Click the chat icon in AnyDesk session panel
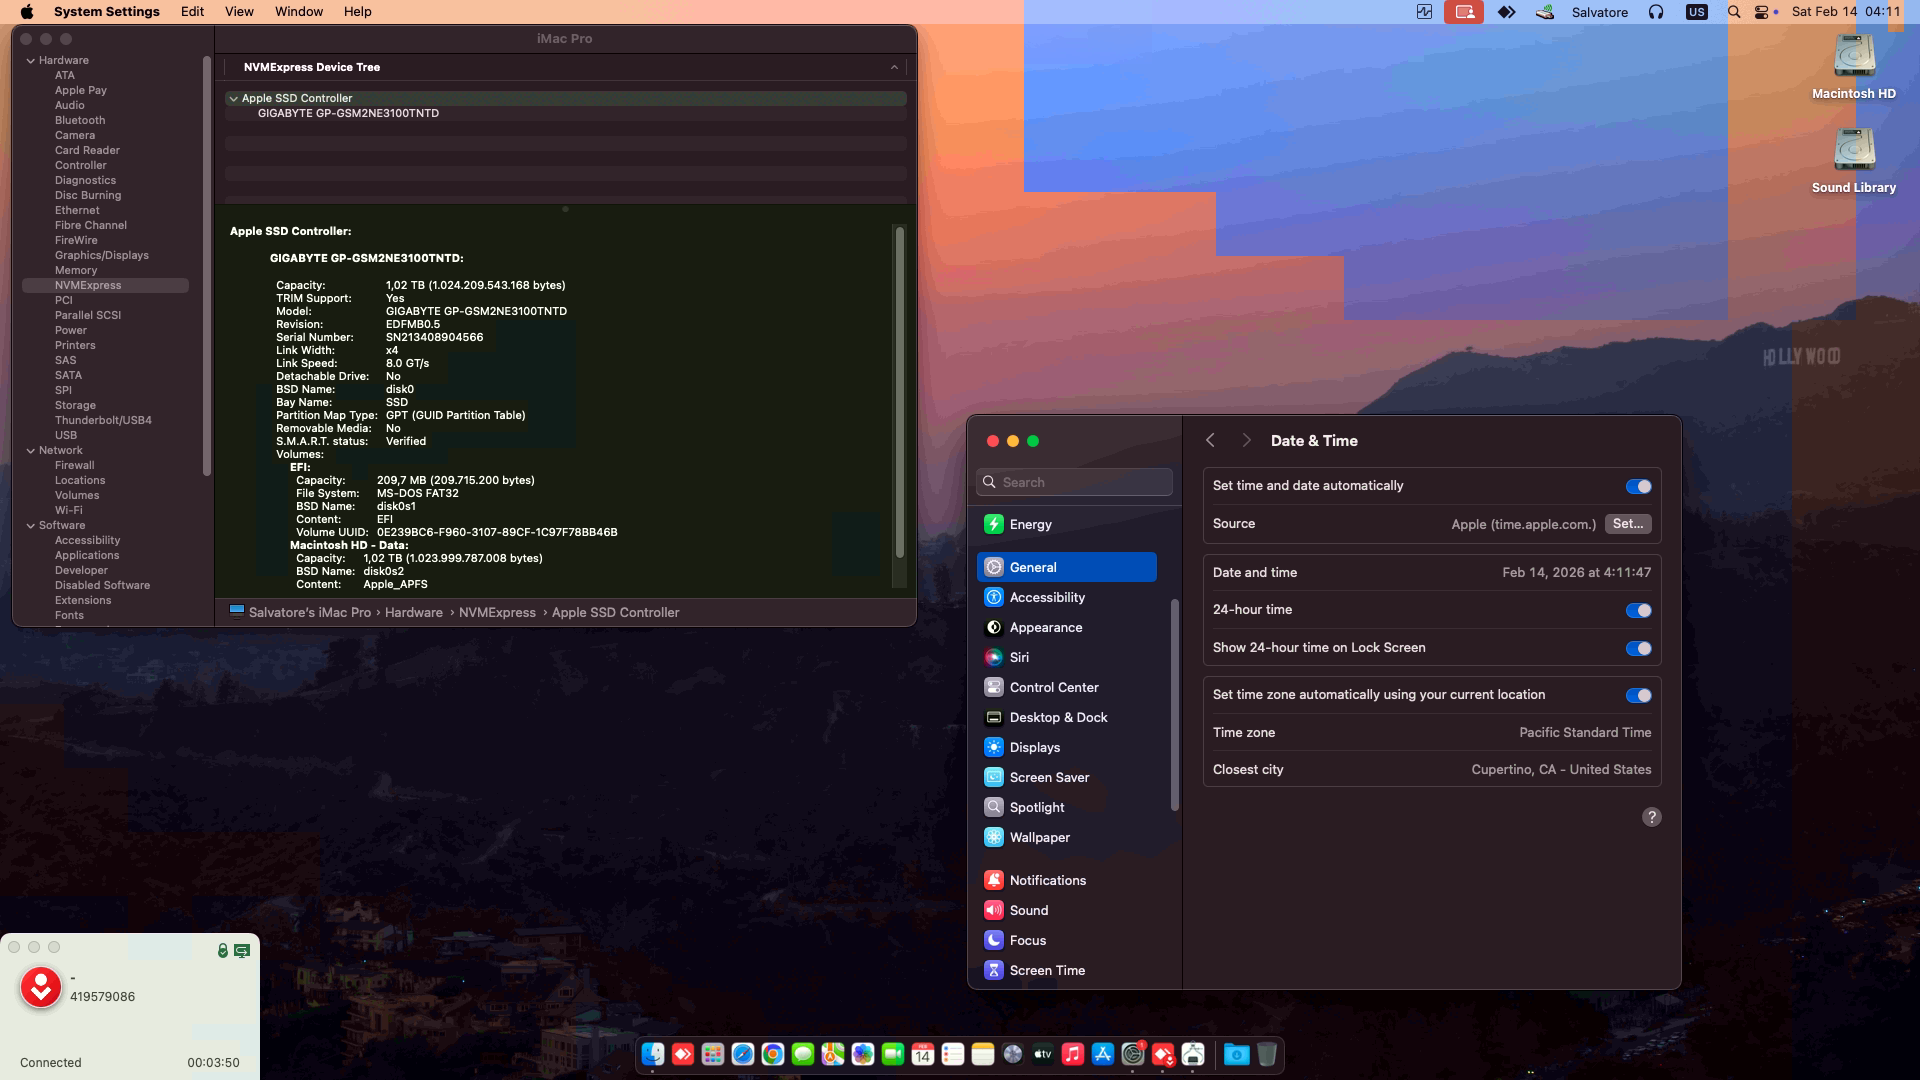1920x1080 pixels. click(x=242, y=951)
